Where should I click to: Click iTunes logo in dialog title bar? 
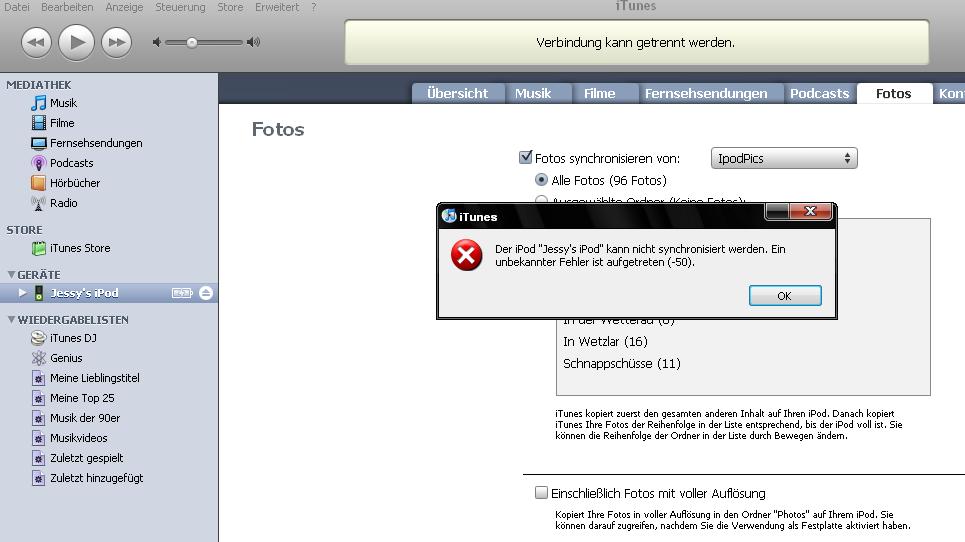(449, 216)
